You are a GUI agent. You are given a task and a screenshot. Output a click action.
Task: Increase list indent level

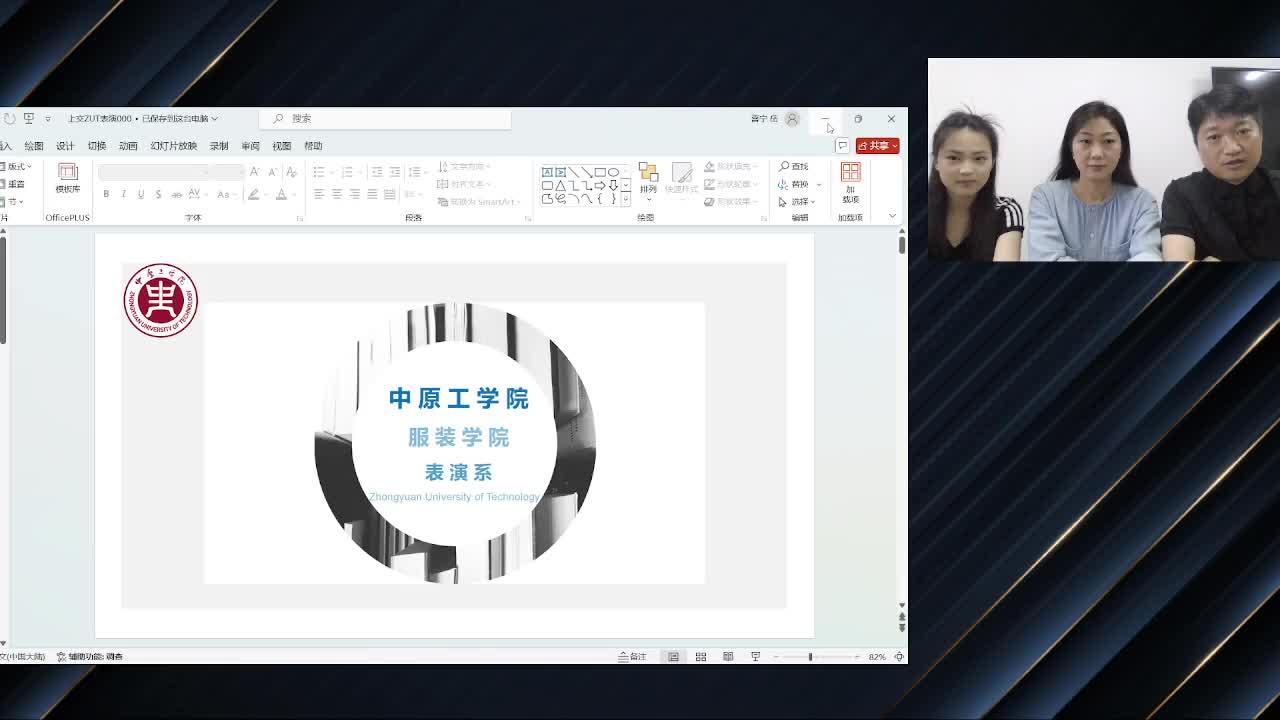(395, 172)
